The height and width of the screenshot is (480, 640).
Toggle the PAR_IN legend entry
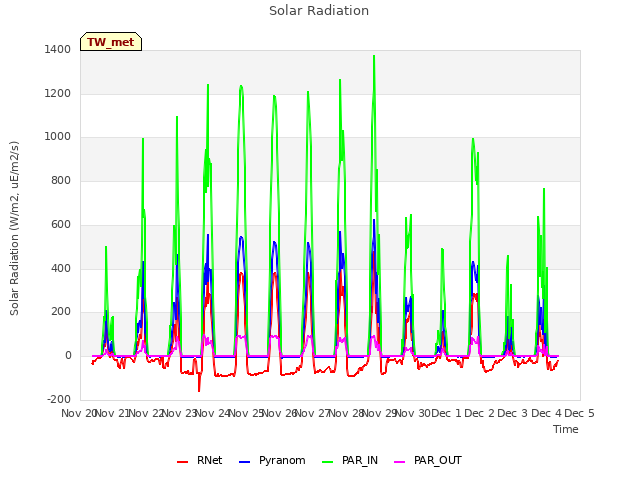pyautogui.click(x=350, y=460)
